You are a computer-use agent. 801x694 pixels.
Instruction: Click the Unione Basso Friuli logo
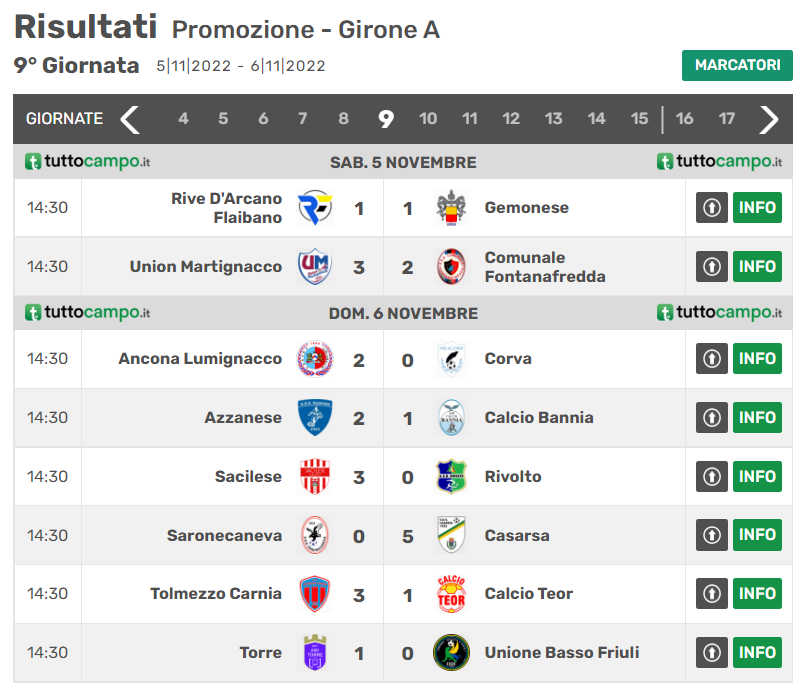tap(451, 653)
